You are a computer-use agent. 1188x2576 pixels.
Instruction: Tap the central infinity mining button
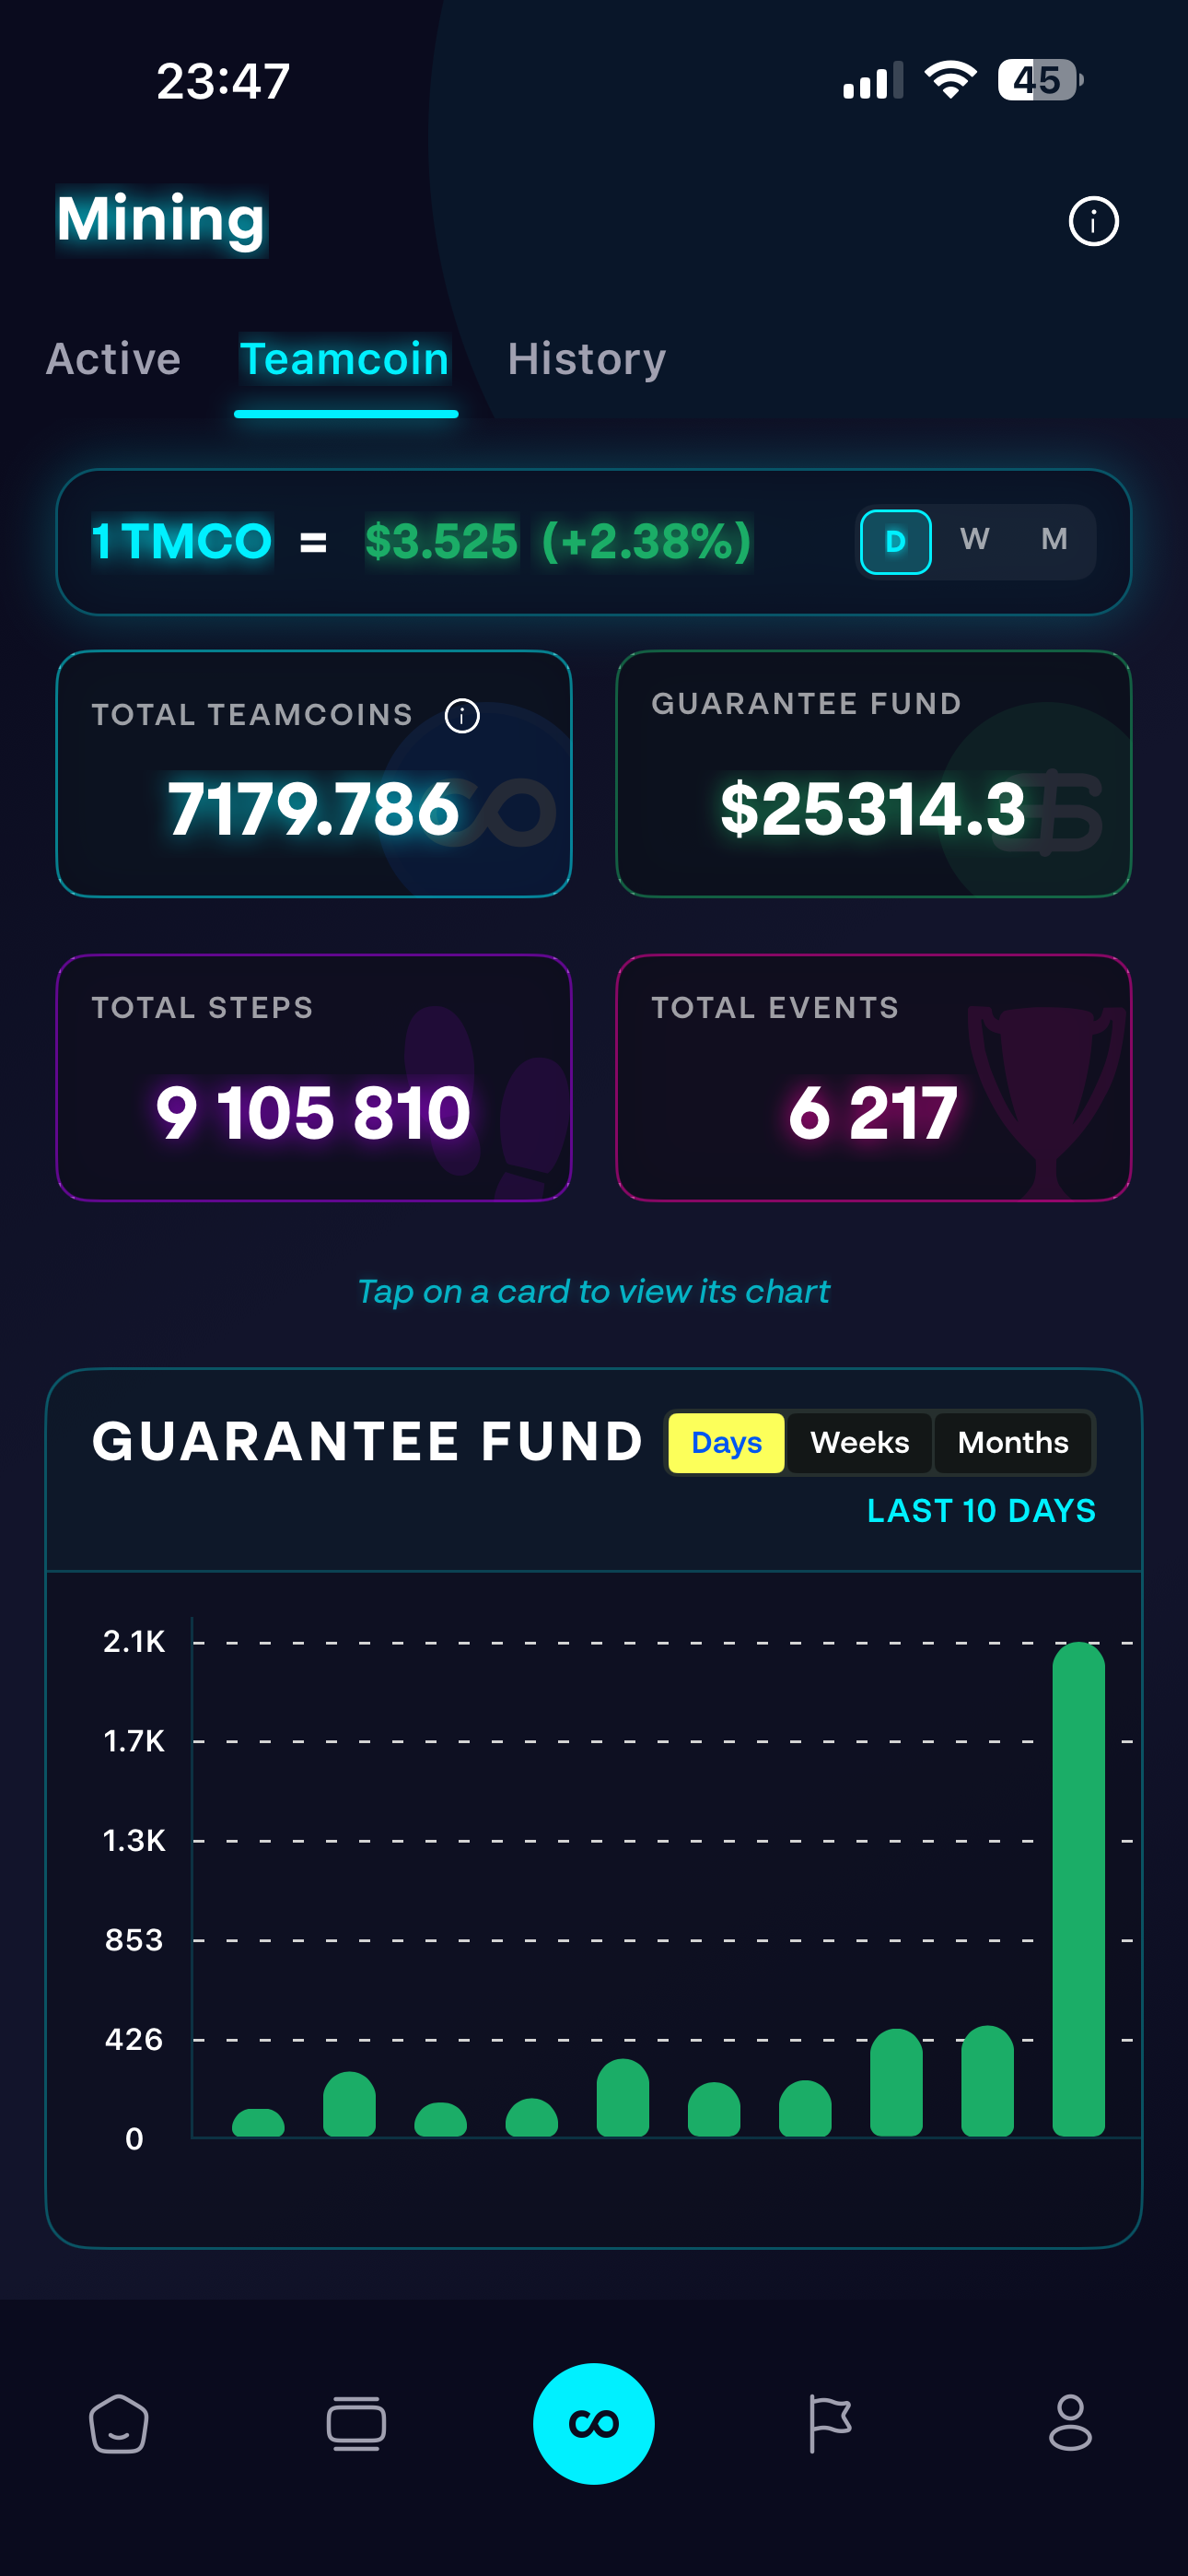click(594, 2423)
